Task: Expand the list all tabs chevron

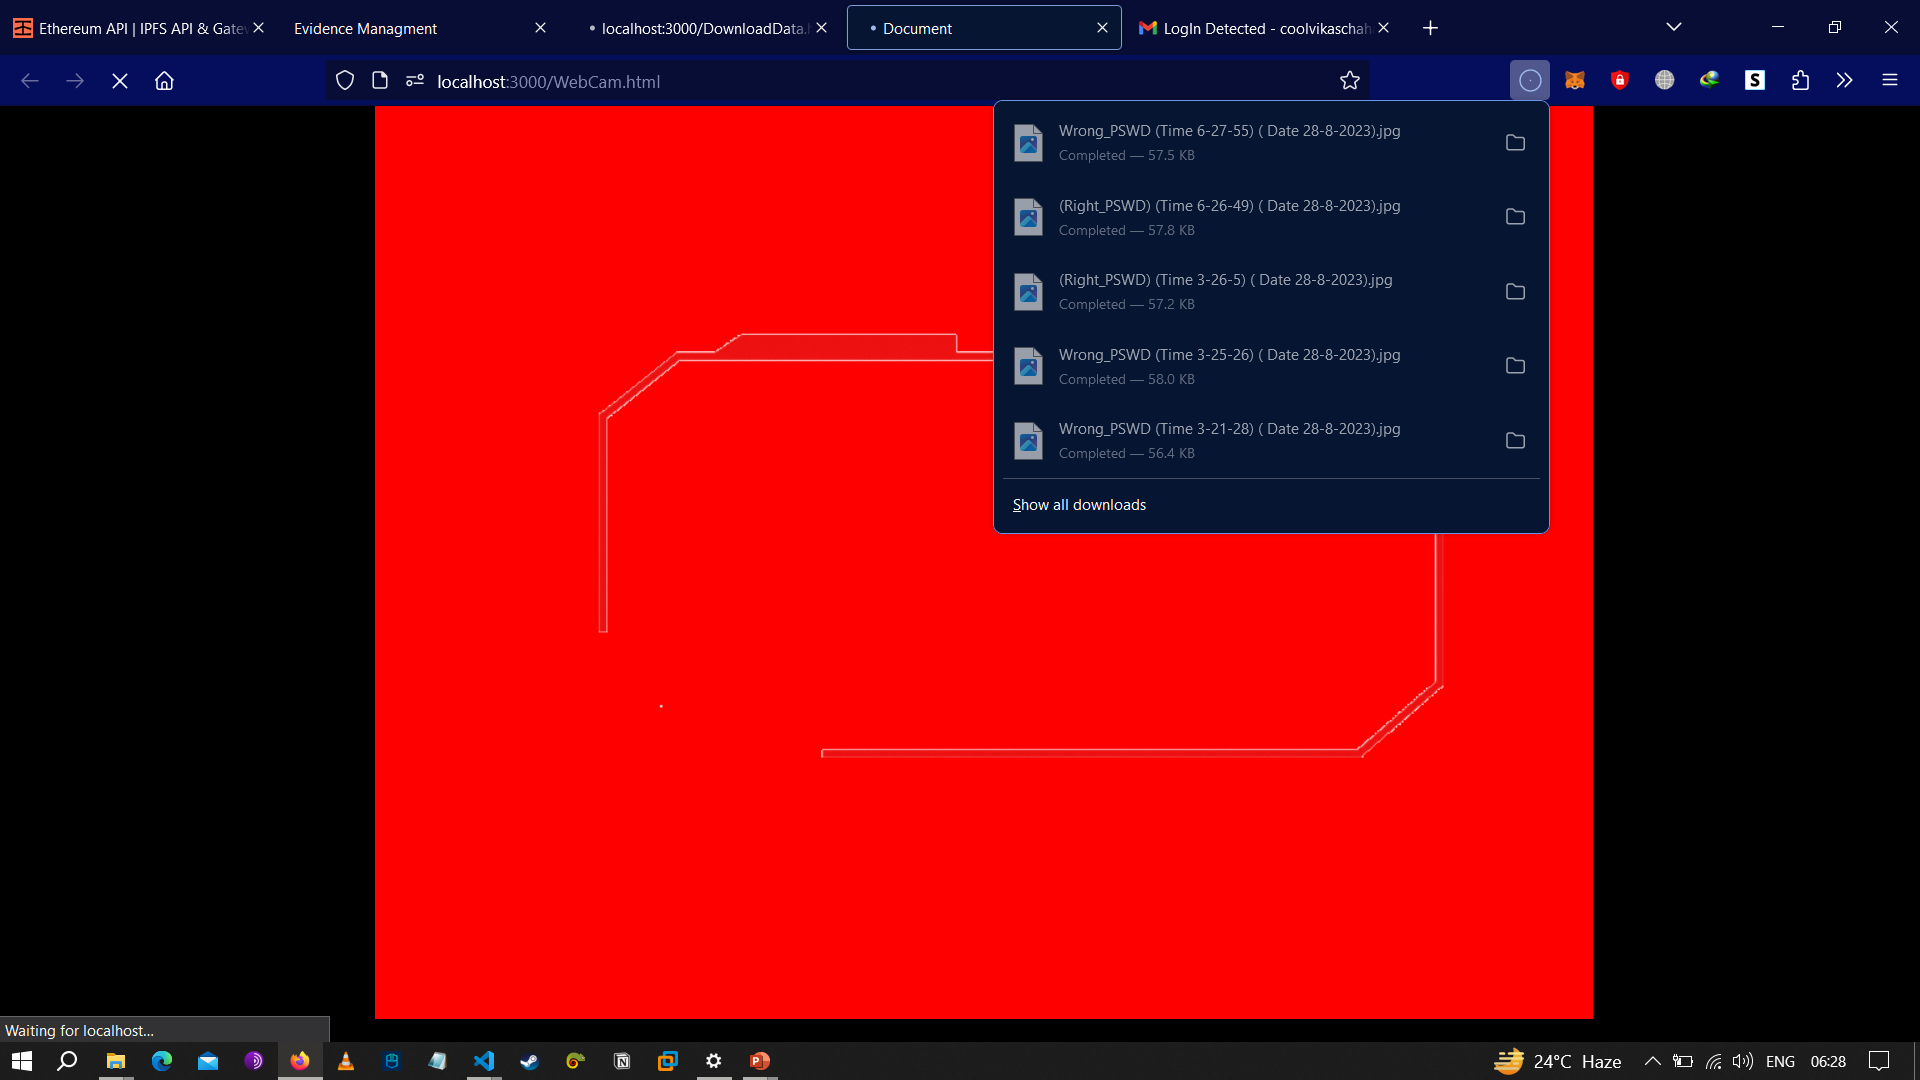Action: click(x=1673, y=27)
